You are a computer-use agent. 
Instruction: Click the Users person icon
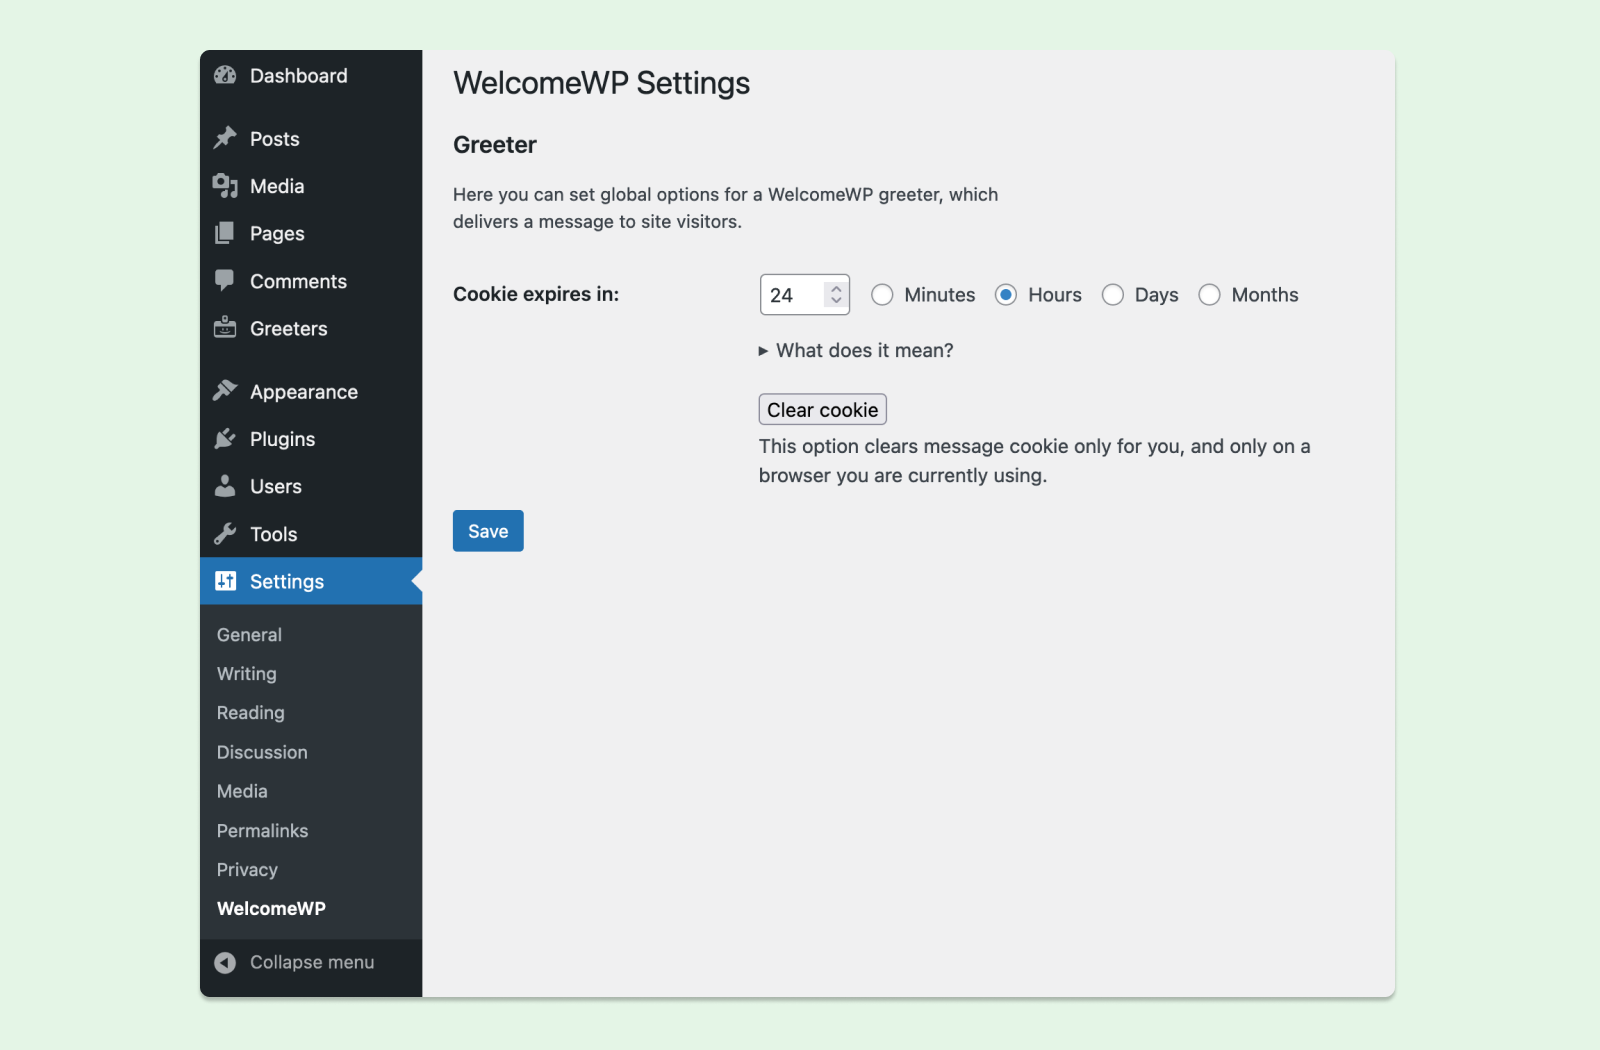pyautogui.click(x=225, y=486)
